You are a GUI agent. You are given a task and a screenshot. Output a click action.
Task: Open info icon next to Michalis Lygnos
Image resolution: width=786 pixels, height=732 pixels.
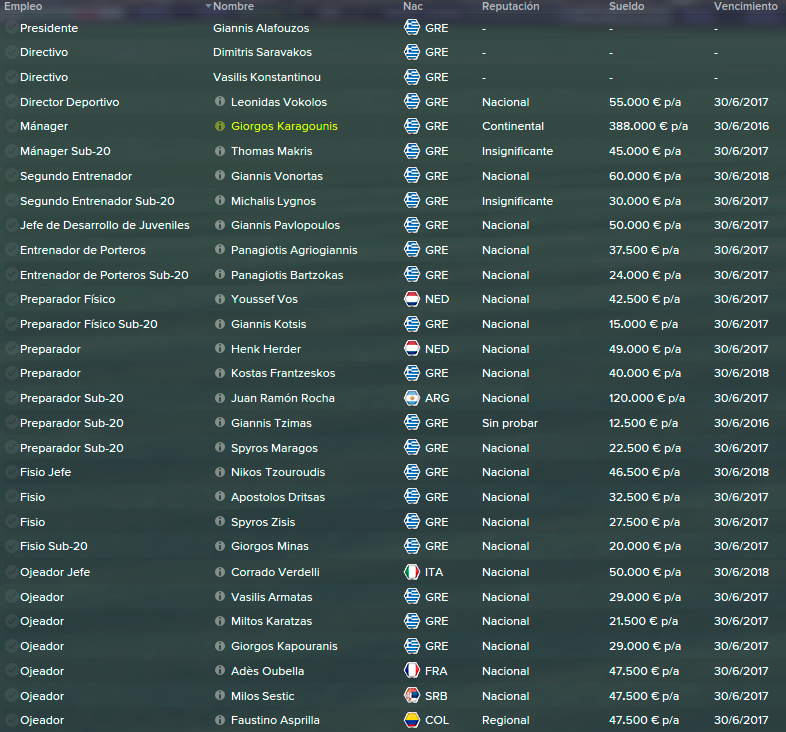[220, 201]
